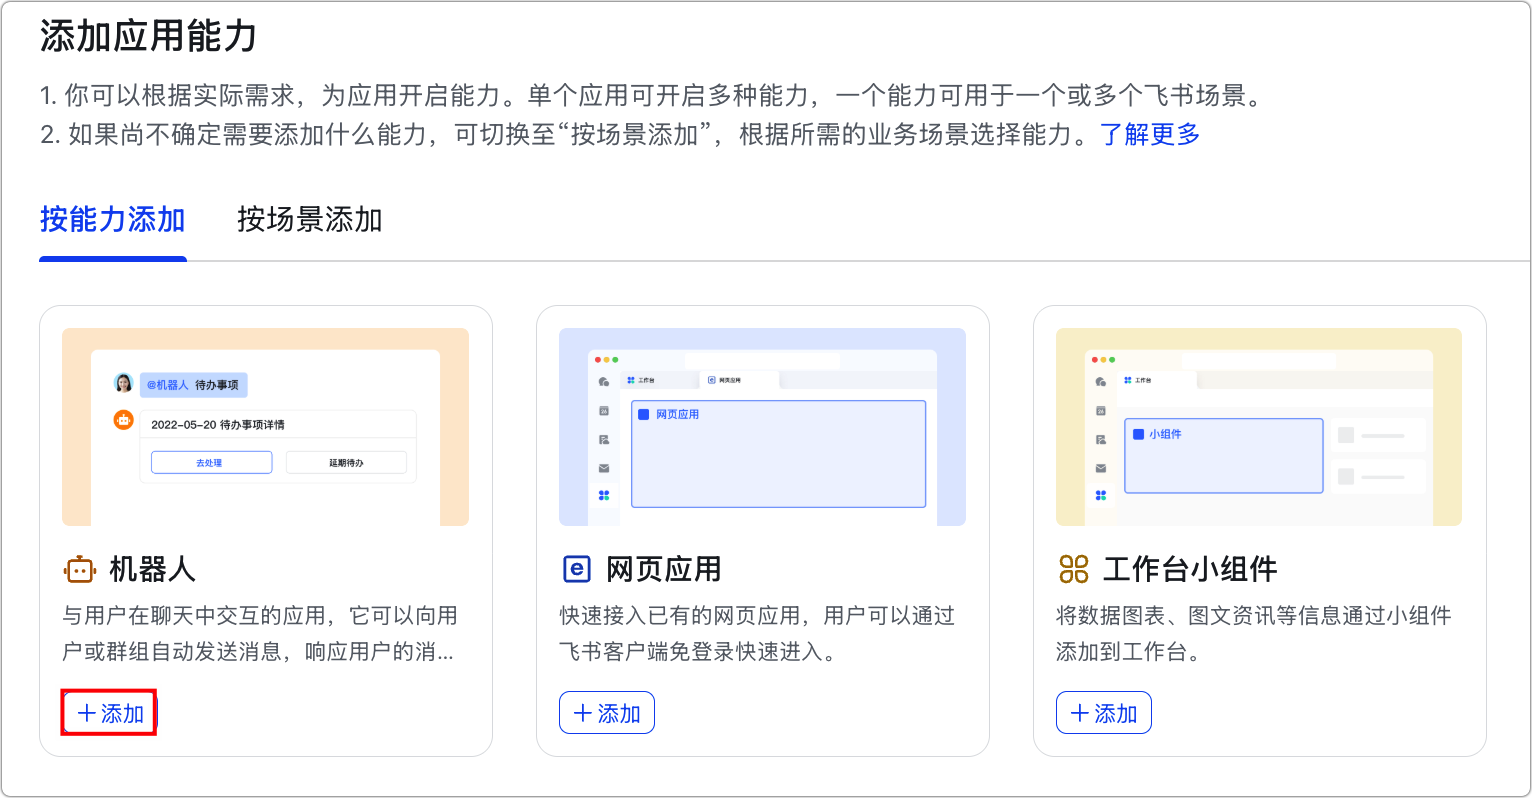Image resolution: width=1532 pixels, height=798 pixels.
Task: Select the 工作台小组件 preview illustration
Action: (1259, 427)
